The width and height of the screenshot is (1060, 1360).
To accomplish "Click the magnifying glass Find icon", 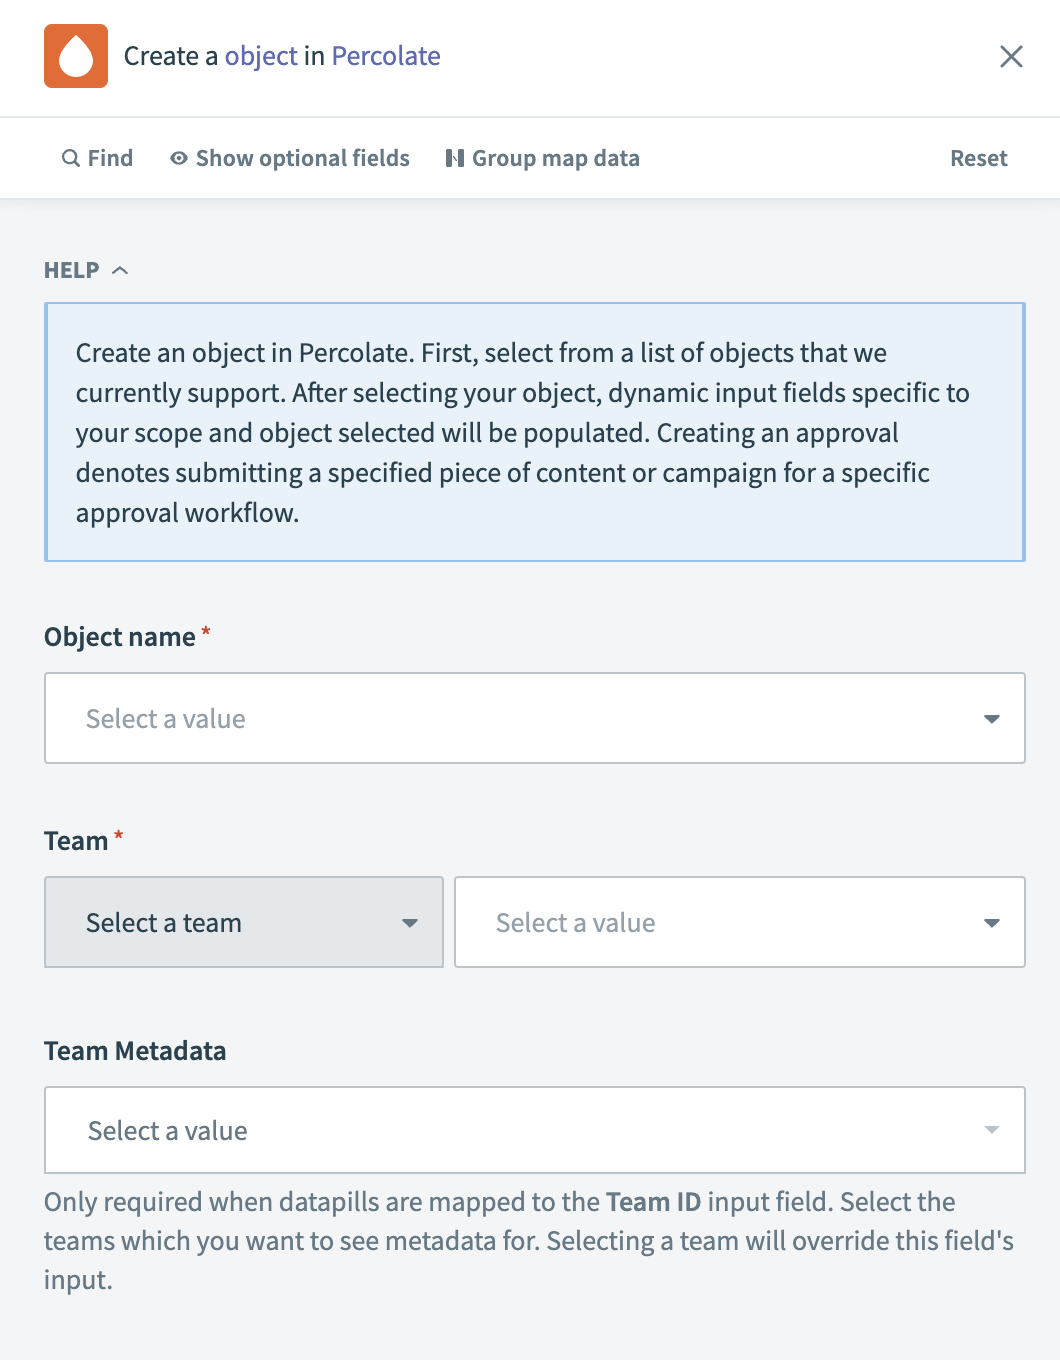I will pos(69,158).
